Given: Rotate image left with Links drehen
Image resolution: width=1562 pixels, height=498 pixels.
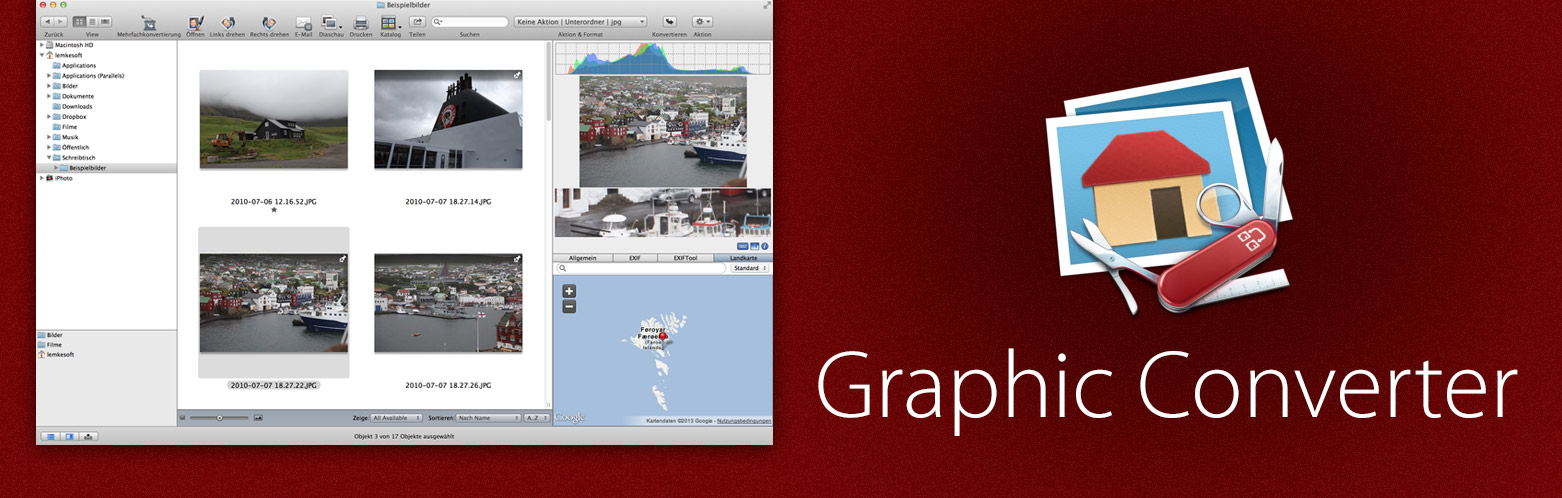Looking at the screenshot, I should pos(229,21).
